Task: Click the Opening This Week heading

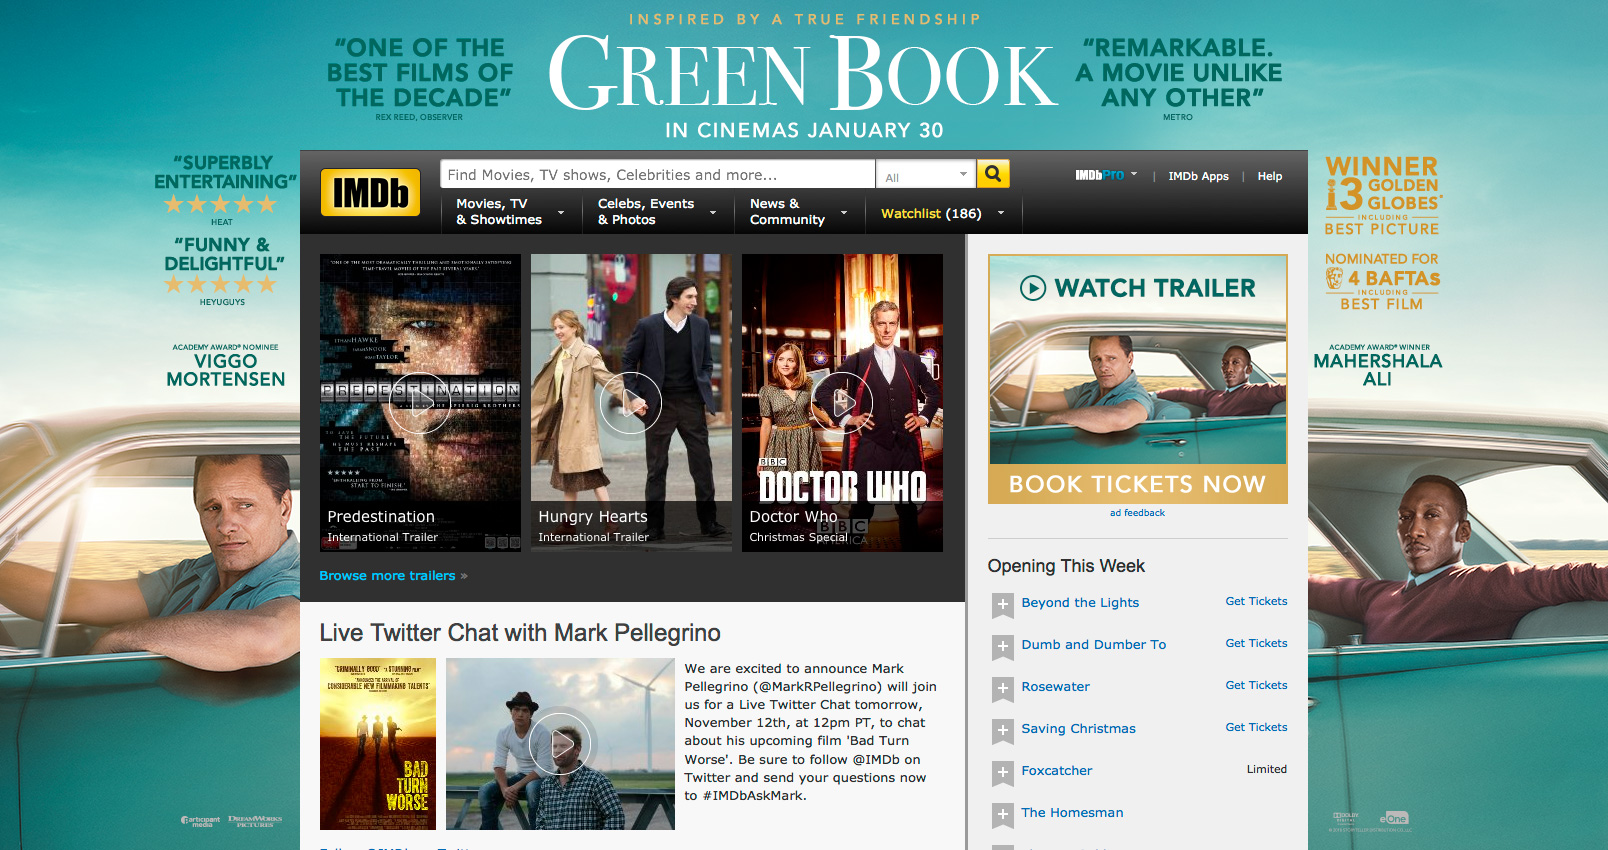Action: click(x=1066, y=566)
